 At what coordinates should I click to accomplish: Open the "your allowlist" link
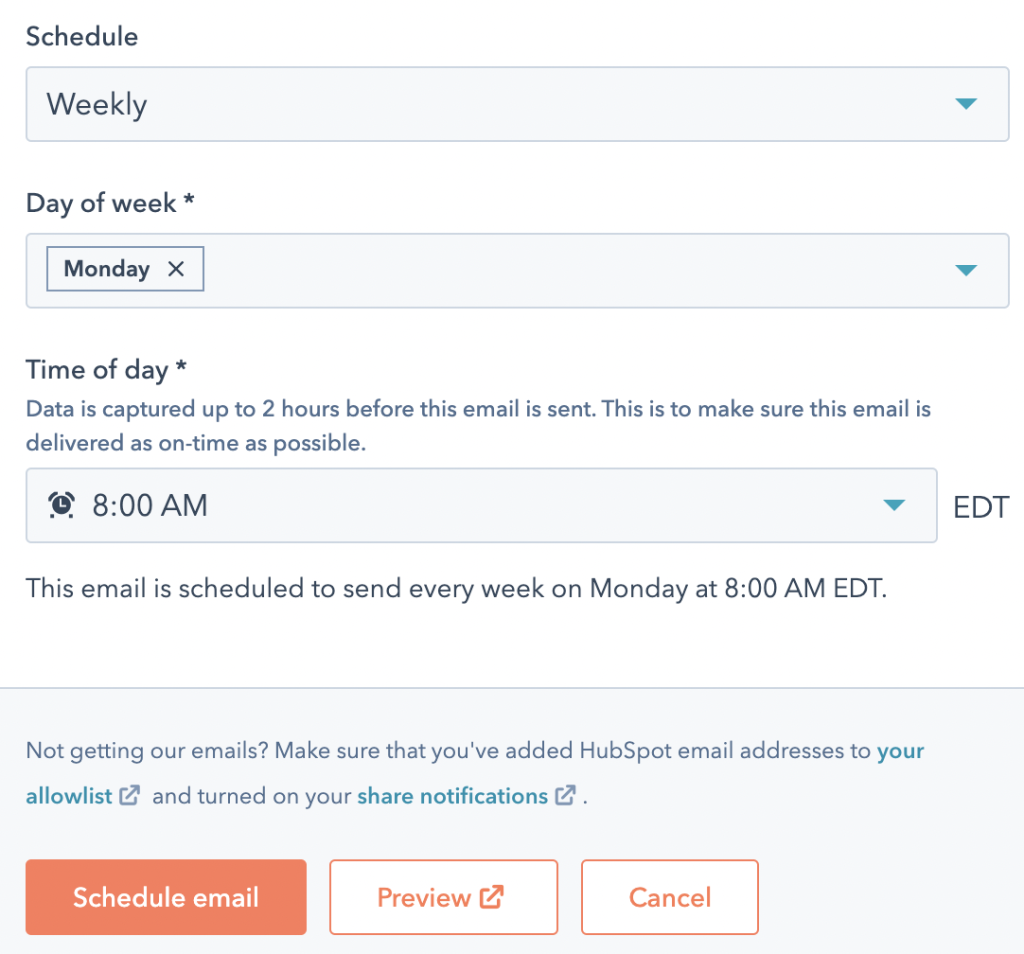[x=899, y=751]
